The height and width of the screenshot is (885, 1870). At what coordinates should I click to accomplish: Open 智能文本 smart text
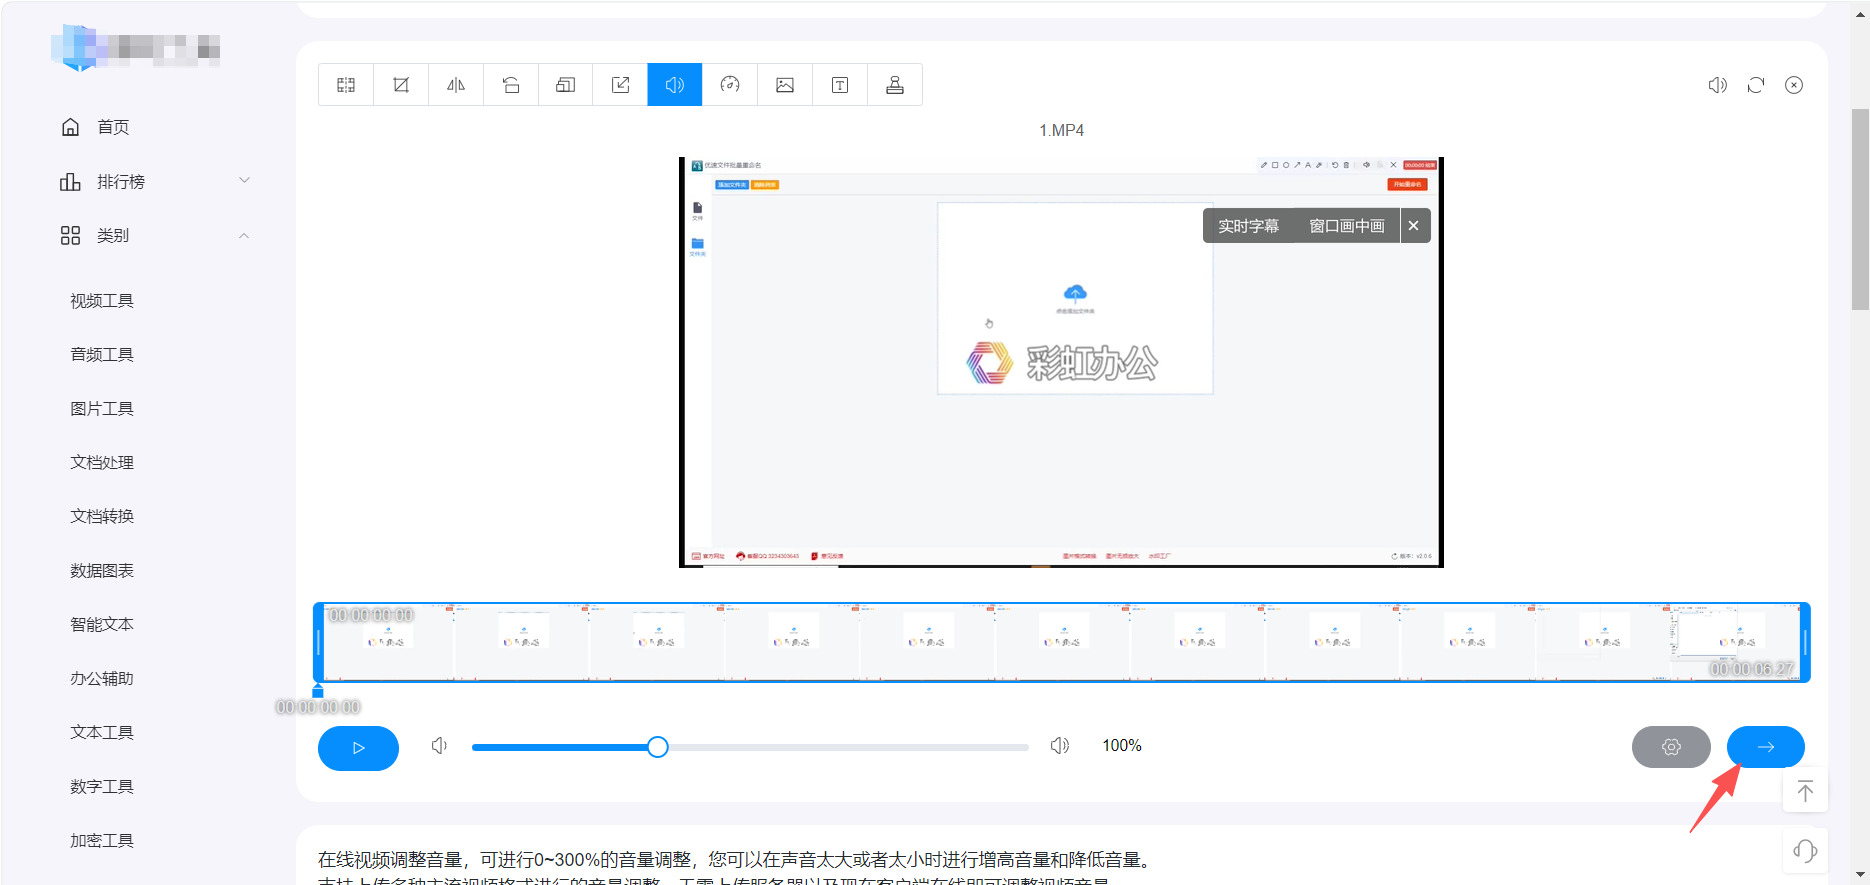click(x=102, y=625)
